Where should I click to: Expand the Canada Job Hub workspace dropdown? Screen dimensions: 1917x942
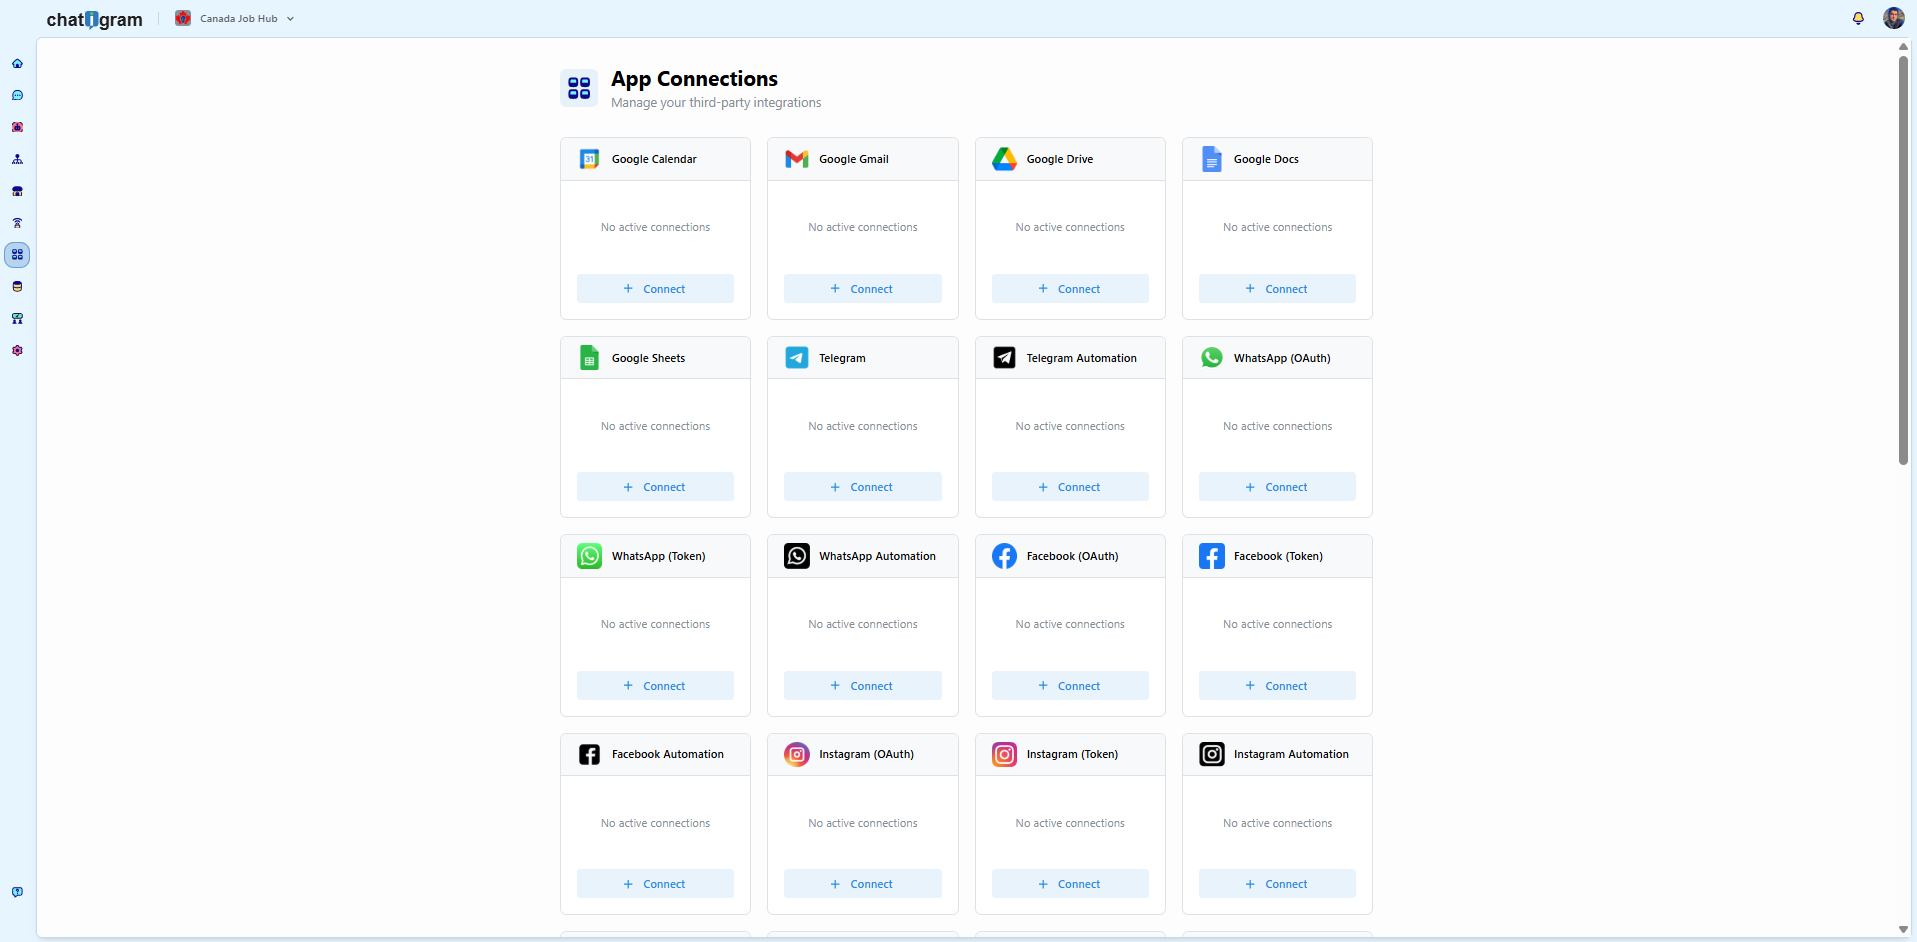(x=235, y=18)
